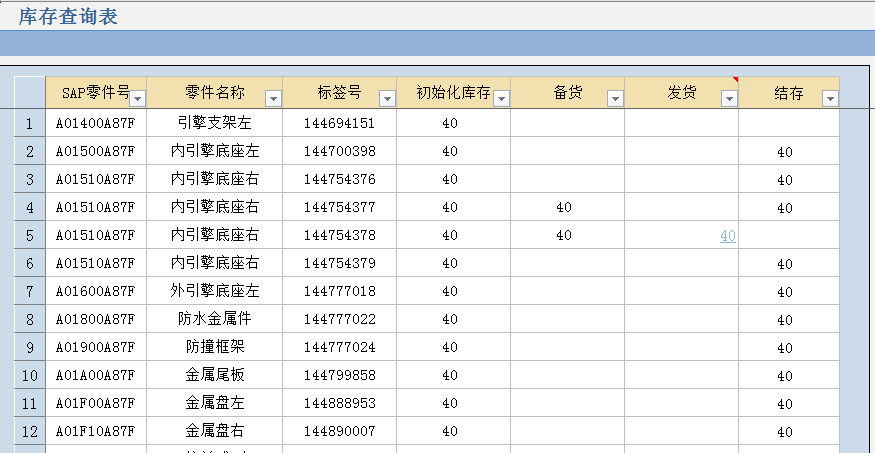Select part number A01800A87F
Screen dimensions: 875x453
click(x=95, y=319)
